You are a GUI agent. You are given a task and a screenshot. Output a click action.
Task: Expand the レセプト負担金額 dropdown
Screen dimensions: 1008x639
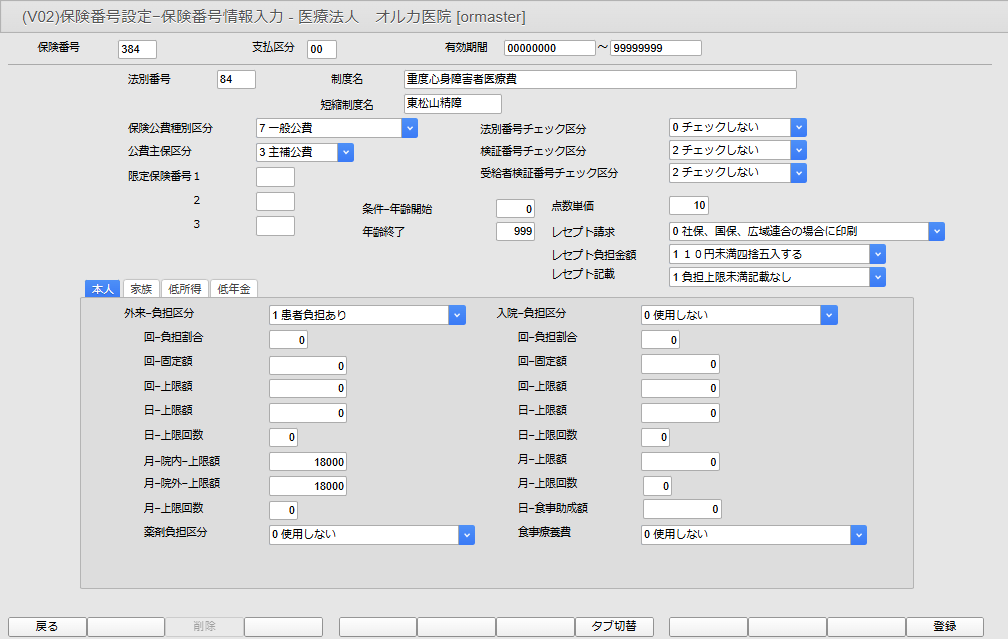pyautogui.click(x=877, y=254)
